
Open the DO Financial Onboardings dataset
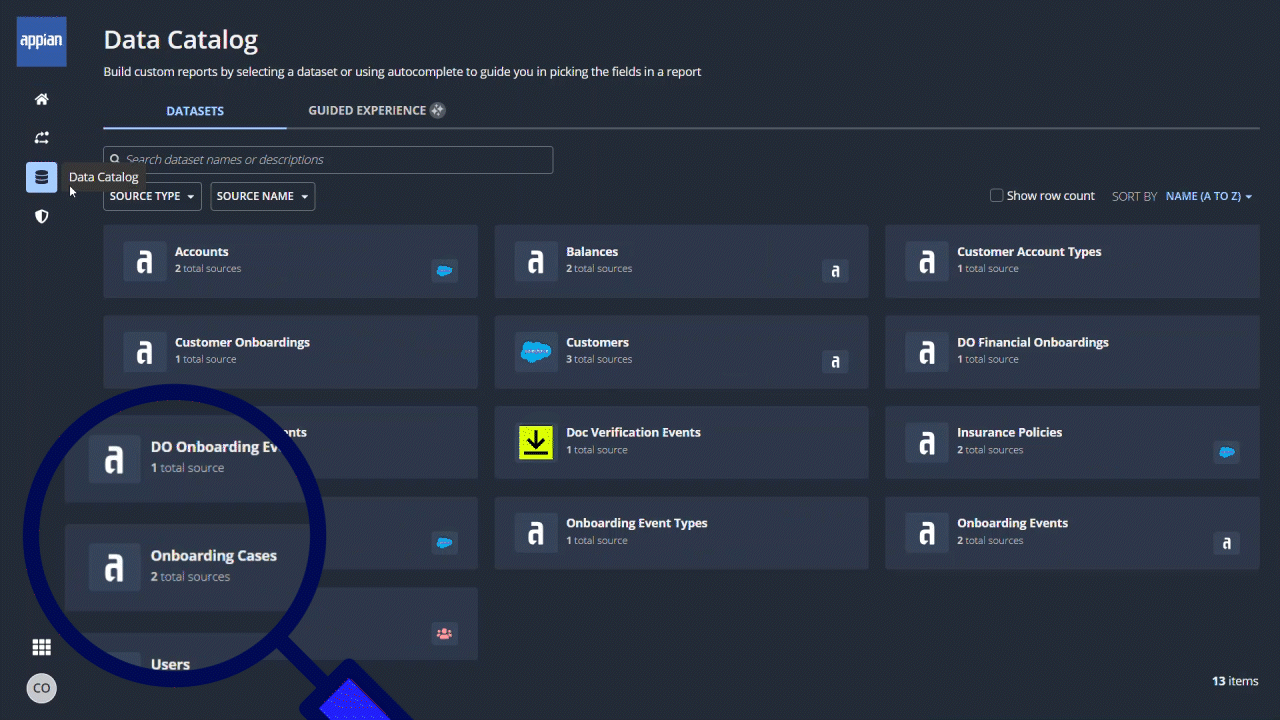coord(1072,352)
